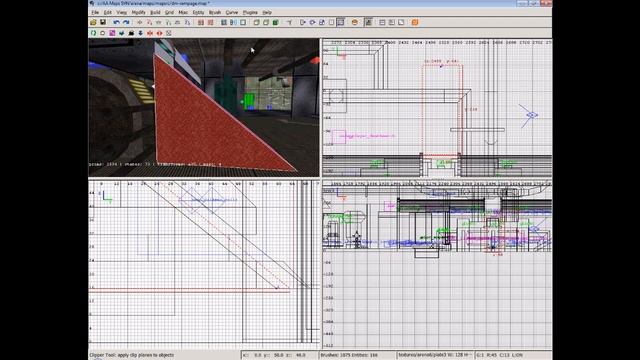Open the View menu
This screenshot has height=360, width=640.
122,13
